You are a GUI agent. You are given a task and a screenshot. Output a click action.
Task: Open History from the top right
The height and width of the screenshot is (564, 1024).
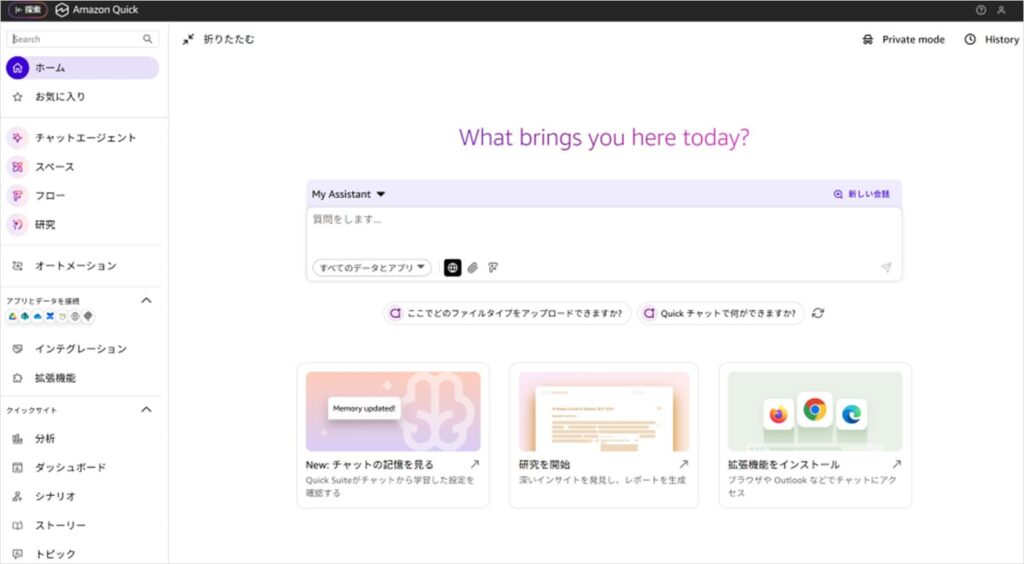(991, 39)
